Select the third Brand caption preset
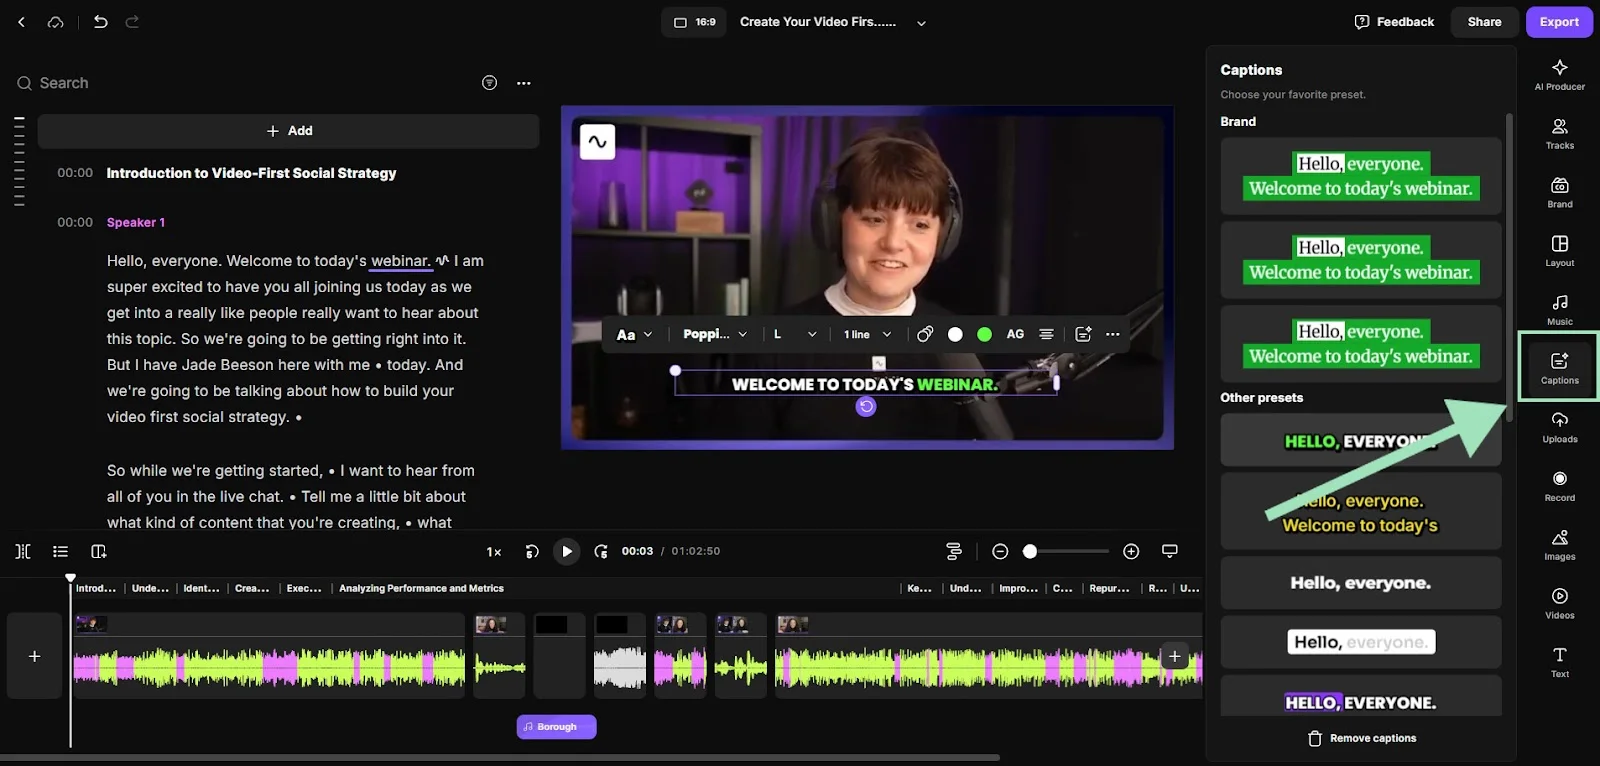 [x=1360, y=344]
